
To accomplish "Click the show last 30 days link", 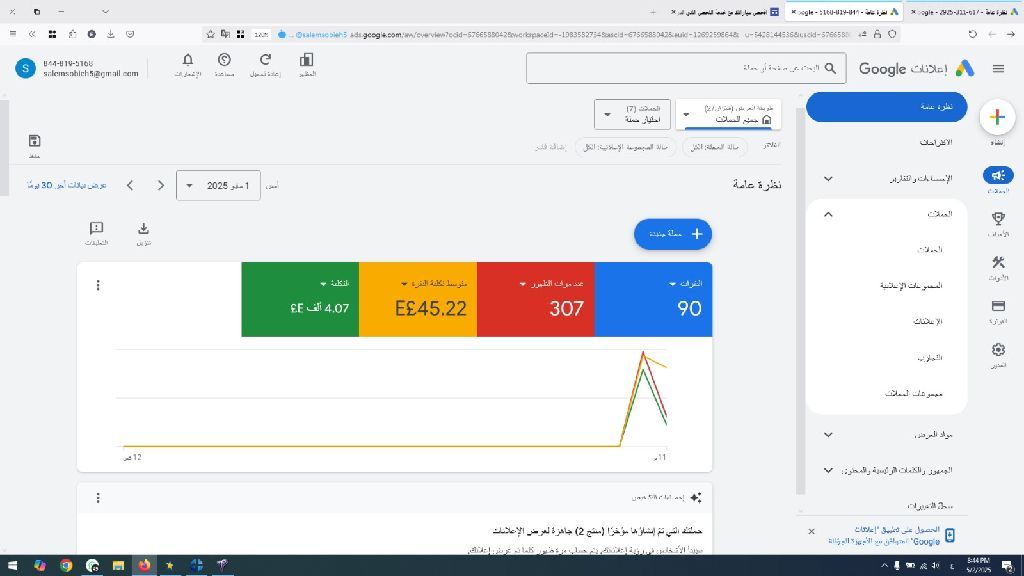I will pyautogui.click(x=67, y=185).
